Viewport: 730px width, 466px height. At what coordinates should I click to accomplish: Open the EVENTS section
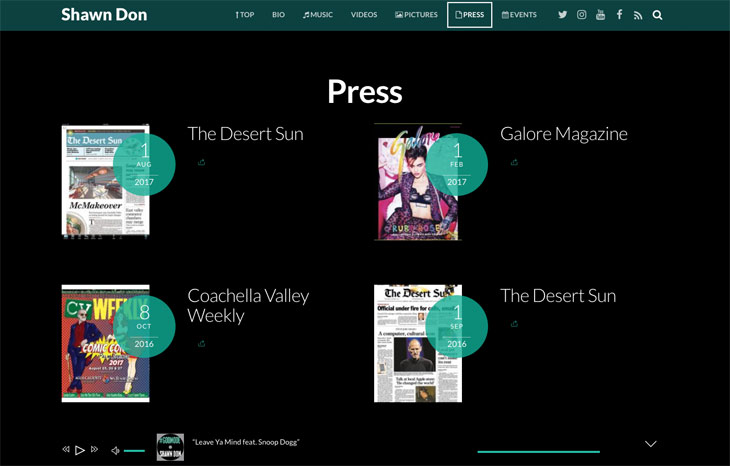click(x=519, y=15)
